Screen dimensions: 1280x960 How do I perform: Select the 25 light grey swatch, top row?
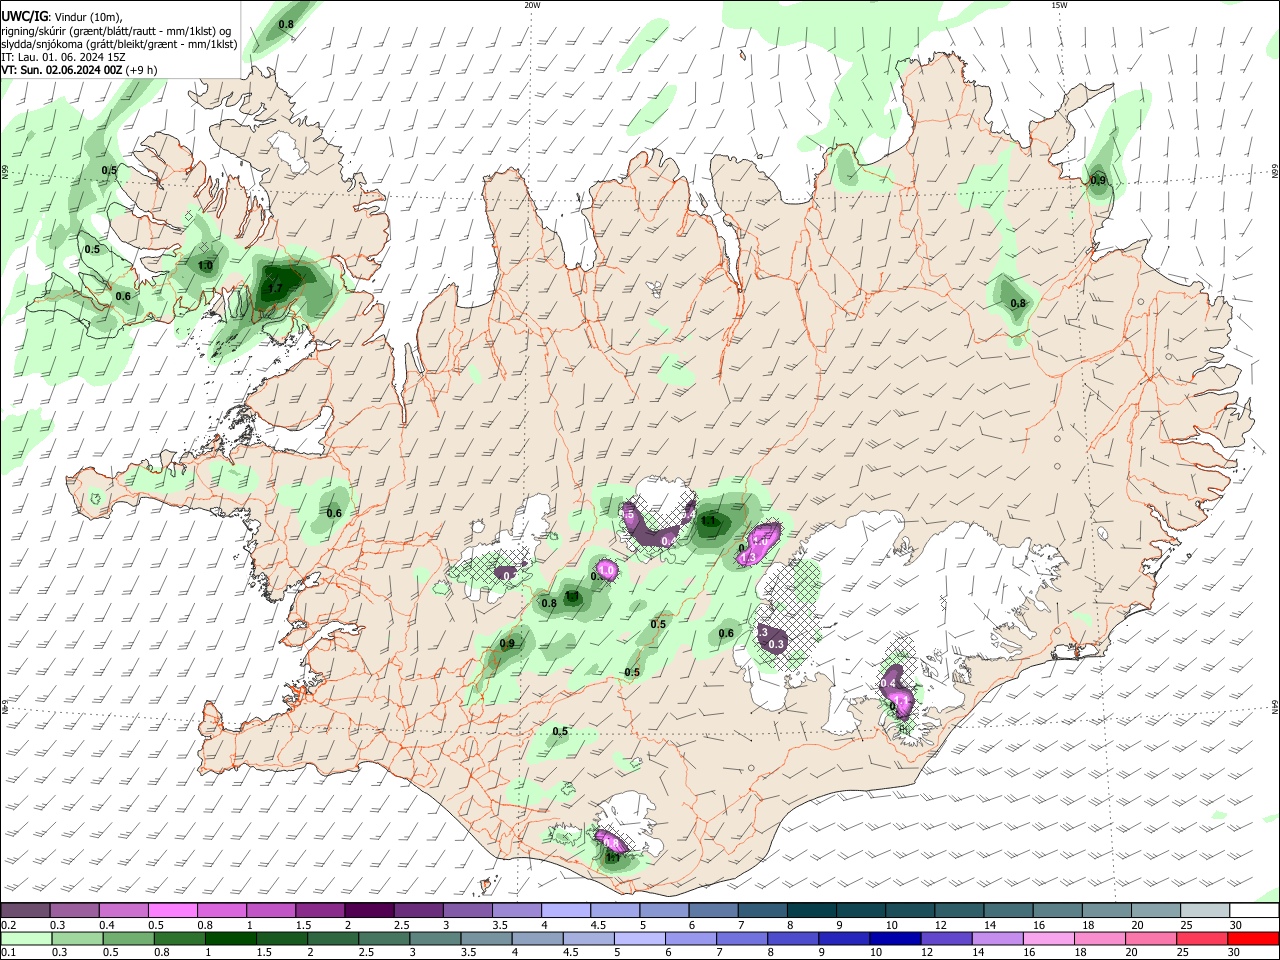pos(1205,910)
